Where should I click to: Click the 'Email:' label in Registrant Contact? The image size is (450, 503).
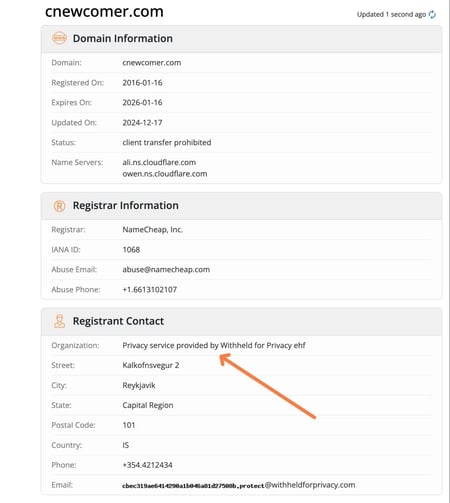coord(62,485)
